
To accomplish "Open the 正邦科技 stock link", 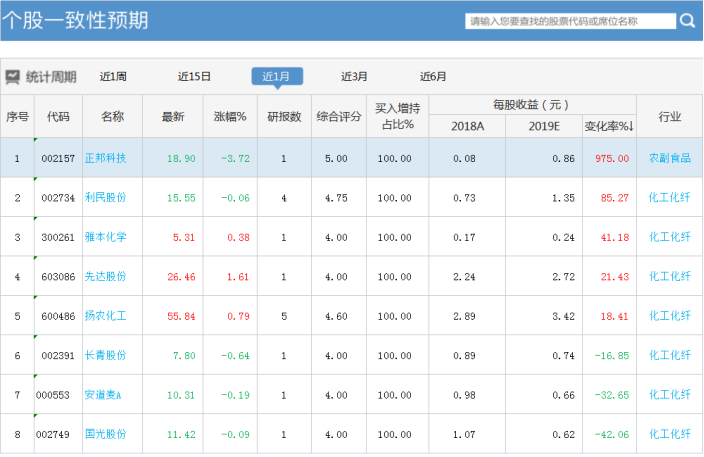I will point(106,158).
